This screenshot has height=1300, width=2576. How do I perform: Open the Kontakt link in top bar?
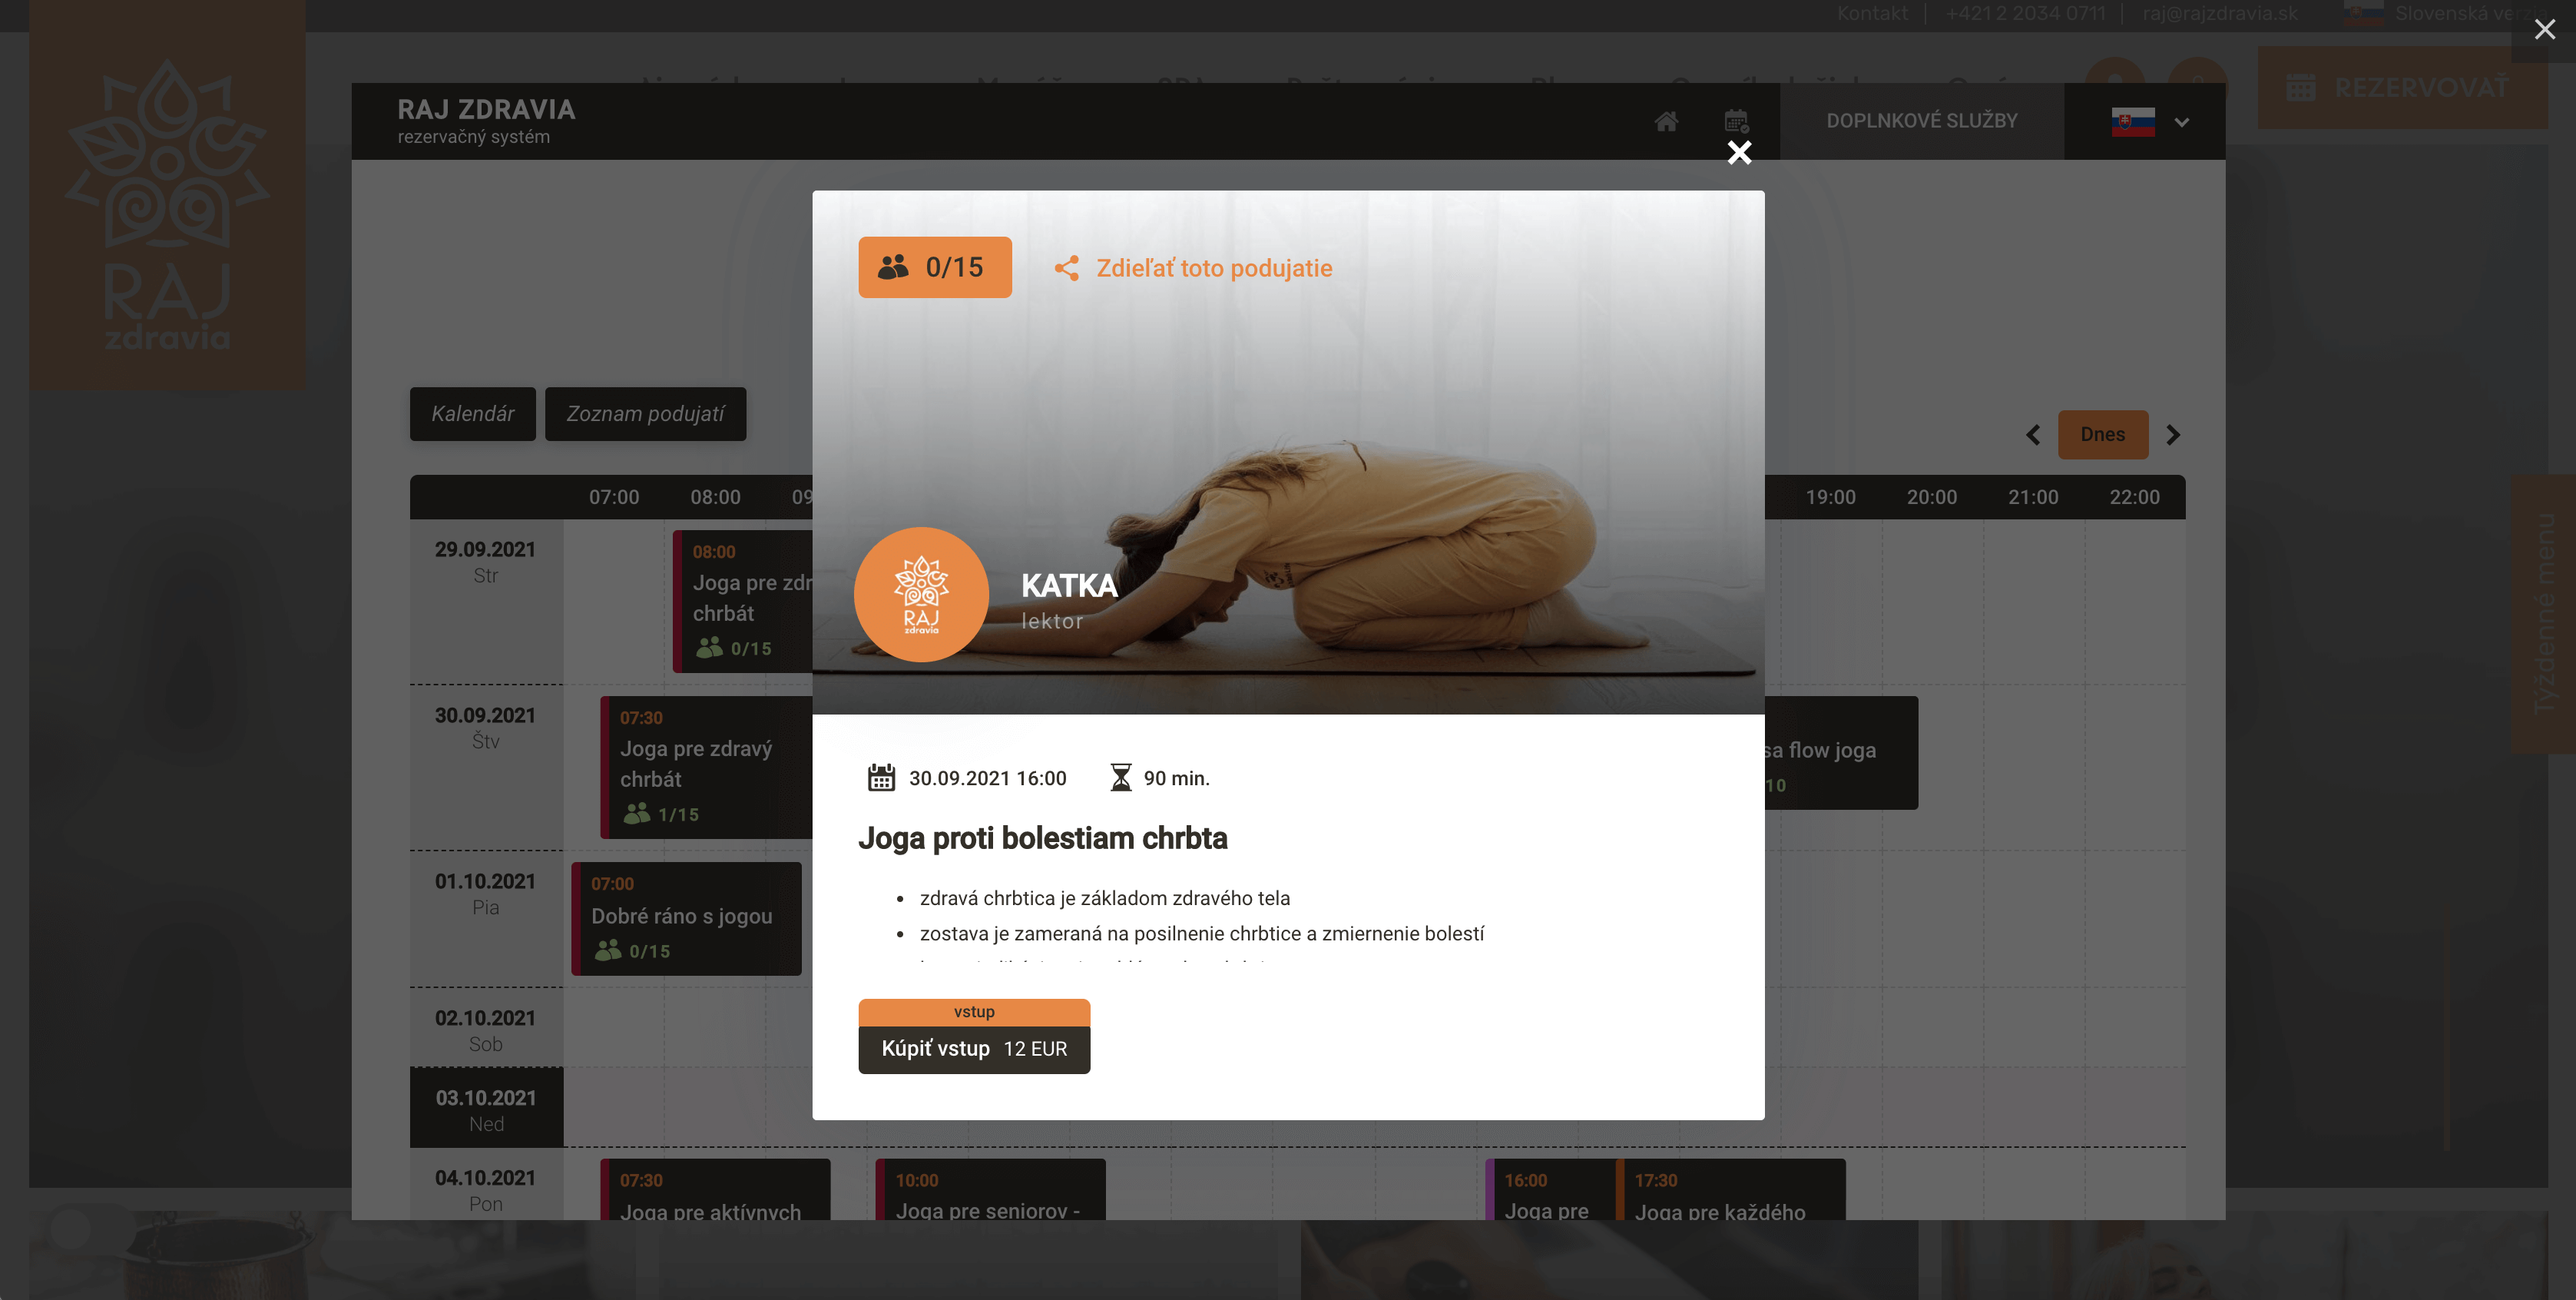pyautogui.click(x=1872, y=13)
